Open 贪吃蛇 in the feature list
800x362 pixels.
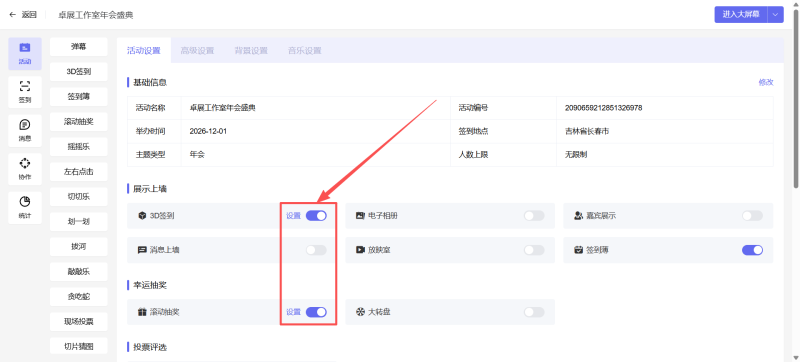coord(79,297)
